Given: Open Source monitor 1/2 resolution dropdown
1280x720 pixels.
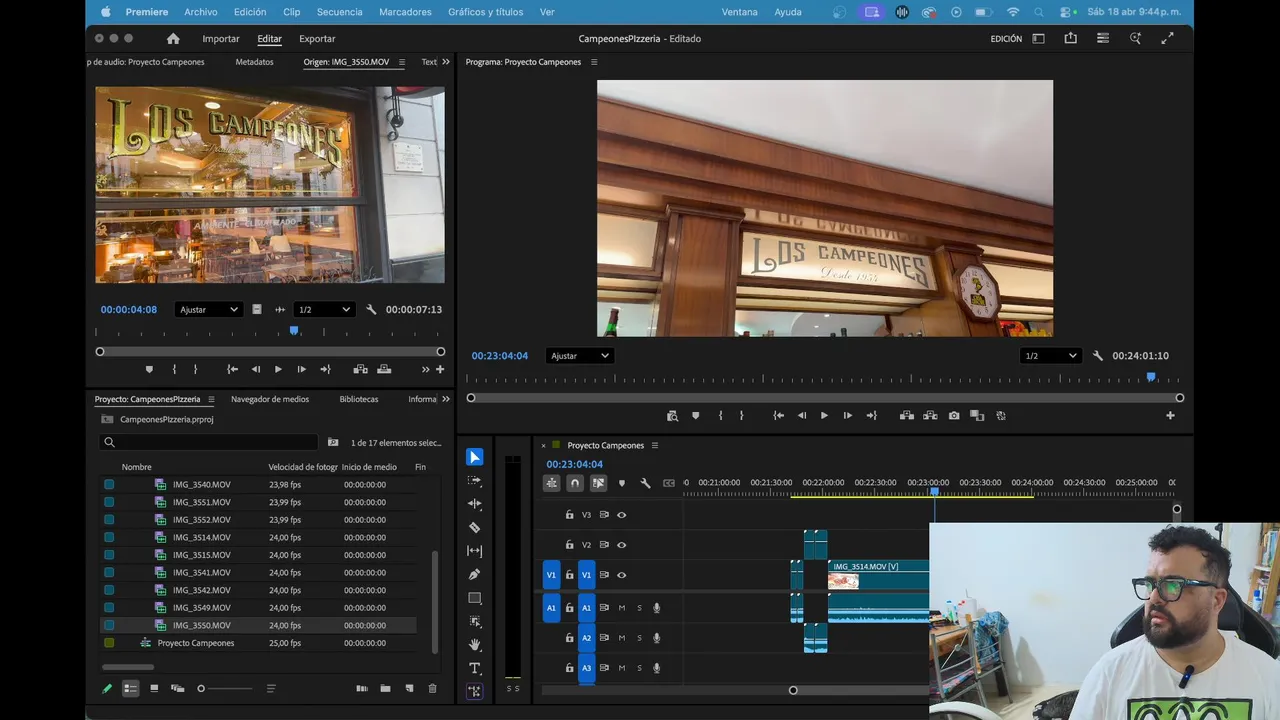Looking at the screenshot, I should tap(324, 310).
